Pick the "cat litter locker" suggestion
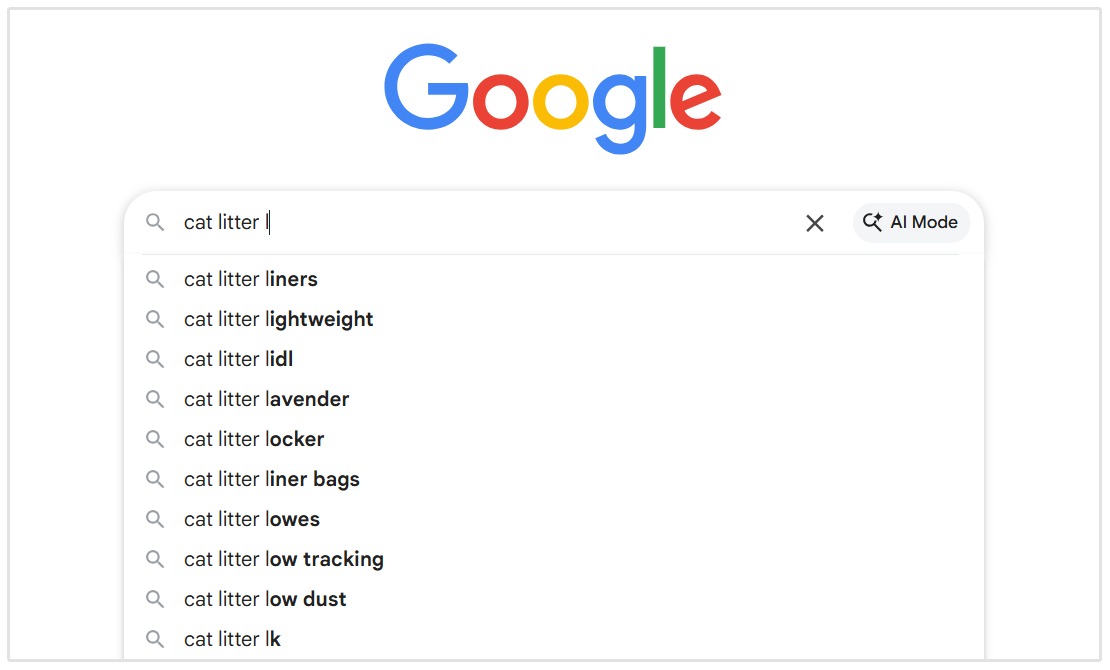Screen dimensions: 1110x670 point(253,439)
